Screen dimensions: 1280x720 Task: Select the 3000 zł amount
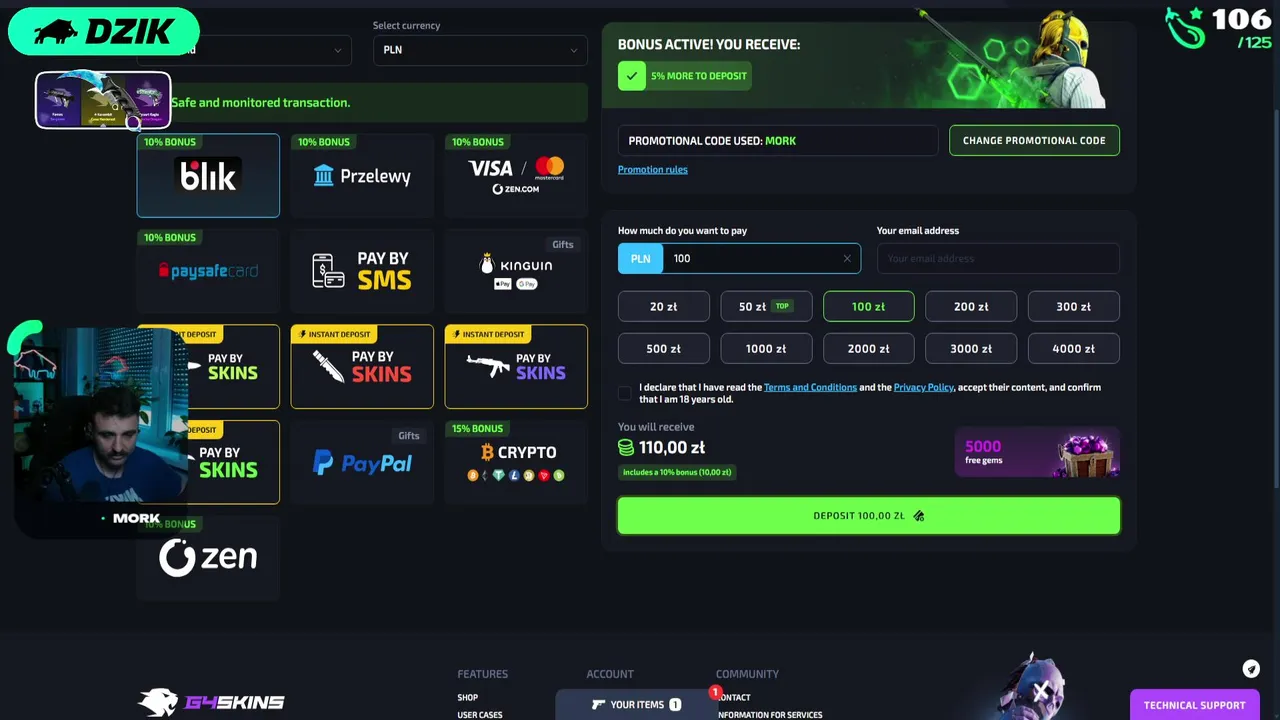pos(971,349)
